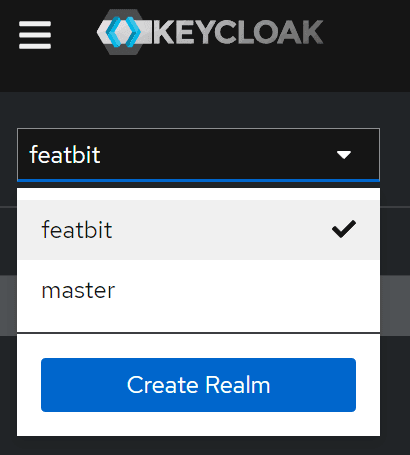Choose the master entry in the realm dropdown
The height and width of the screenshot is (455, 410).
click(198, 290)
